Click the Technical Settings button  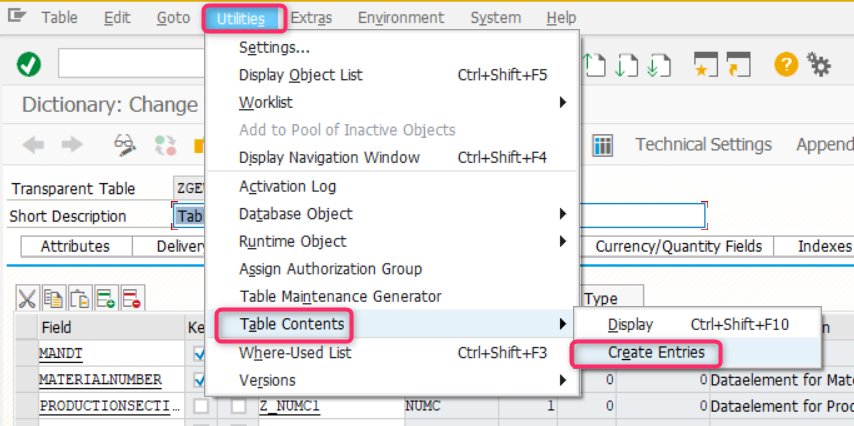click(703, 145)
